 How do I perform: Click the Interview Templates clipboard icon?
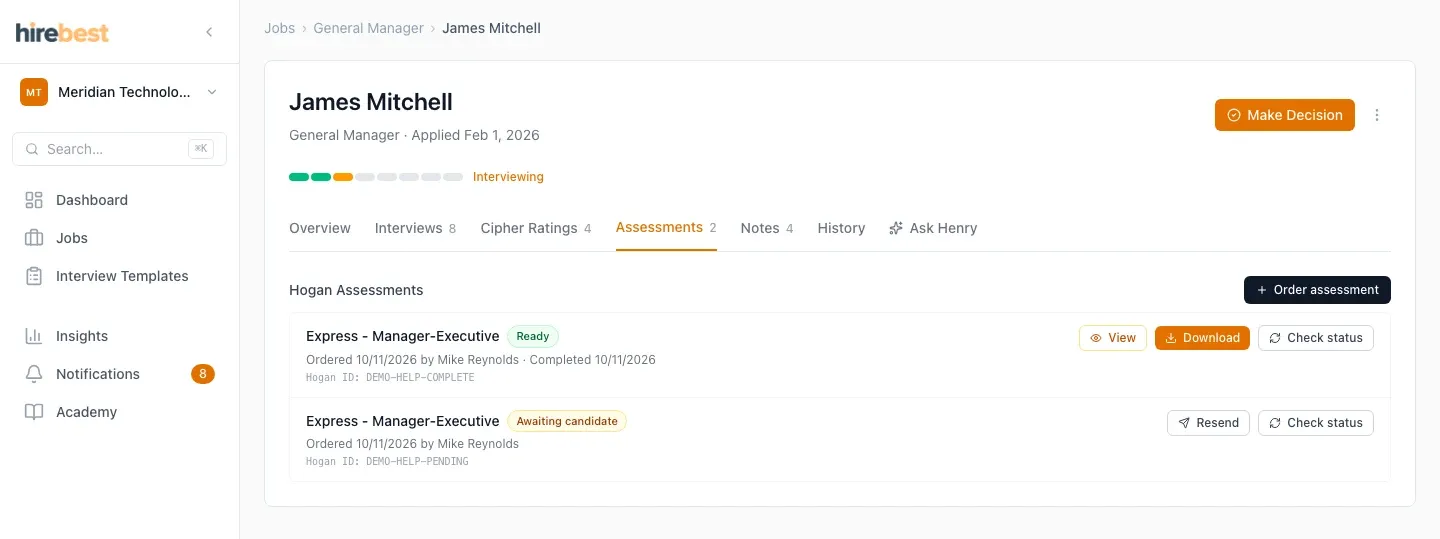(34, 276)
